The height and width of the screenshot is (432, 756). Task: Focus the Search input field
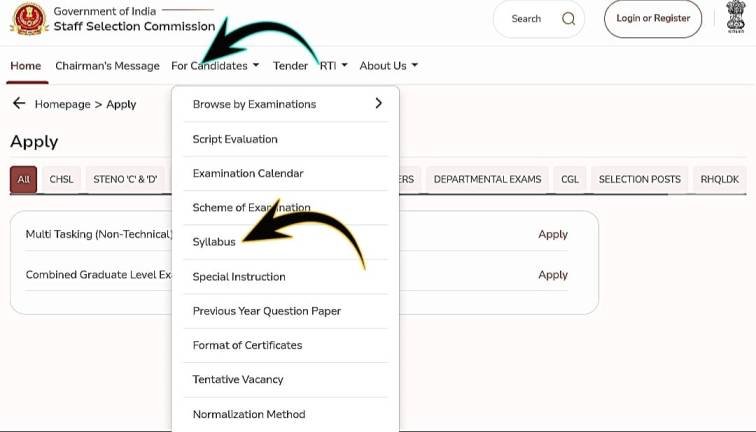539,19
